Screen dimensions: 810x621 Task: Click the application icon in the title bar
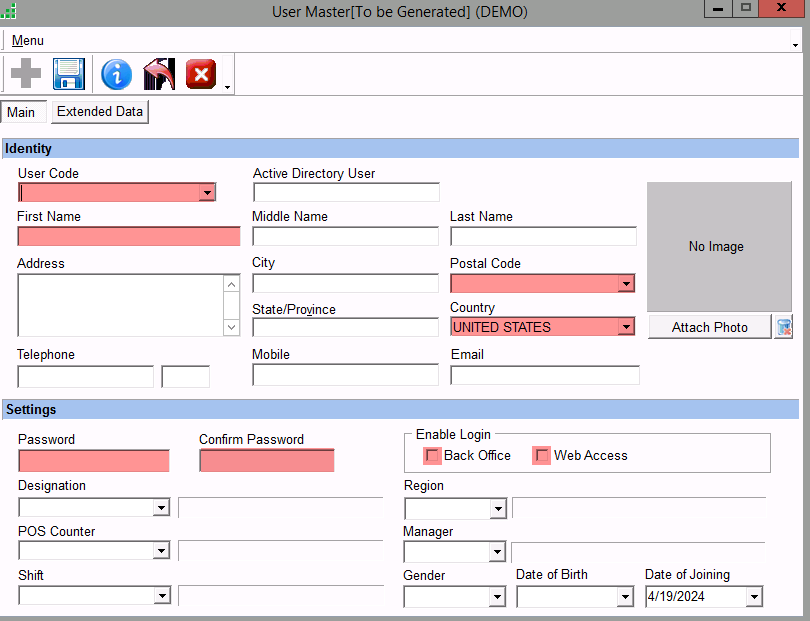9,12
